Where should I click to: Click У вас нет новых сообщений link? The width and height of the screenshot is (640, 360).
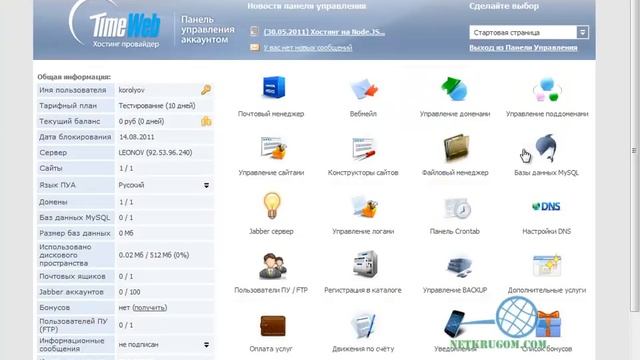pos(308,48)
